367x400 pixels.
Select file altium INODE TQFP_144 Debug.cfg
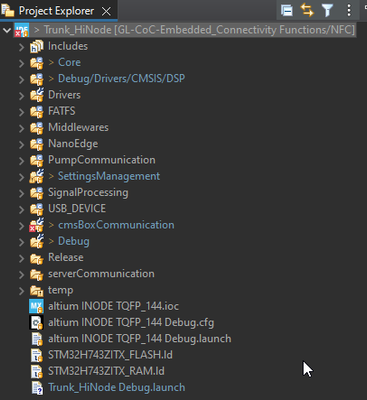131,323
